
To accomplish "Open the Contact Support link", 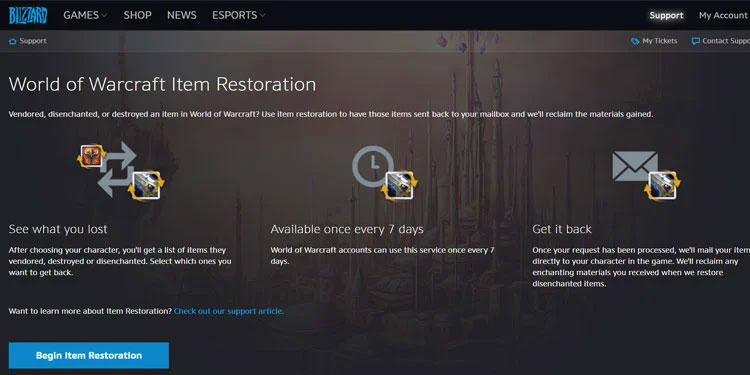I will [726, 41].
